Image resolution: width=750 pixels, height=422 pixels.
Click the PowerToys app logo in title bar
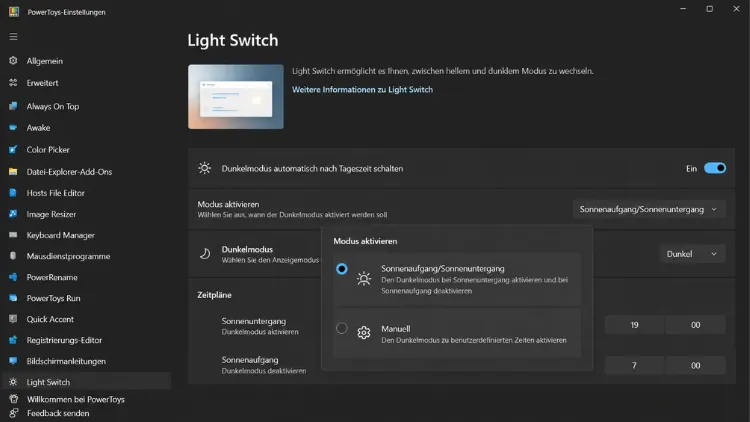(14, 12)
